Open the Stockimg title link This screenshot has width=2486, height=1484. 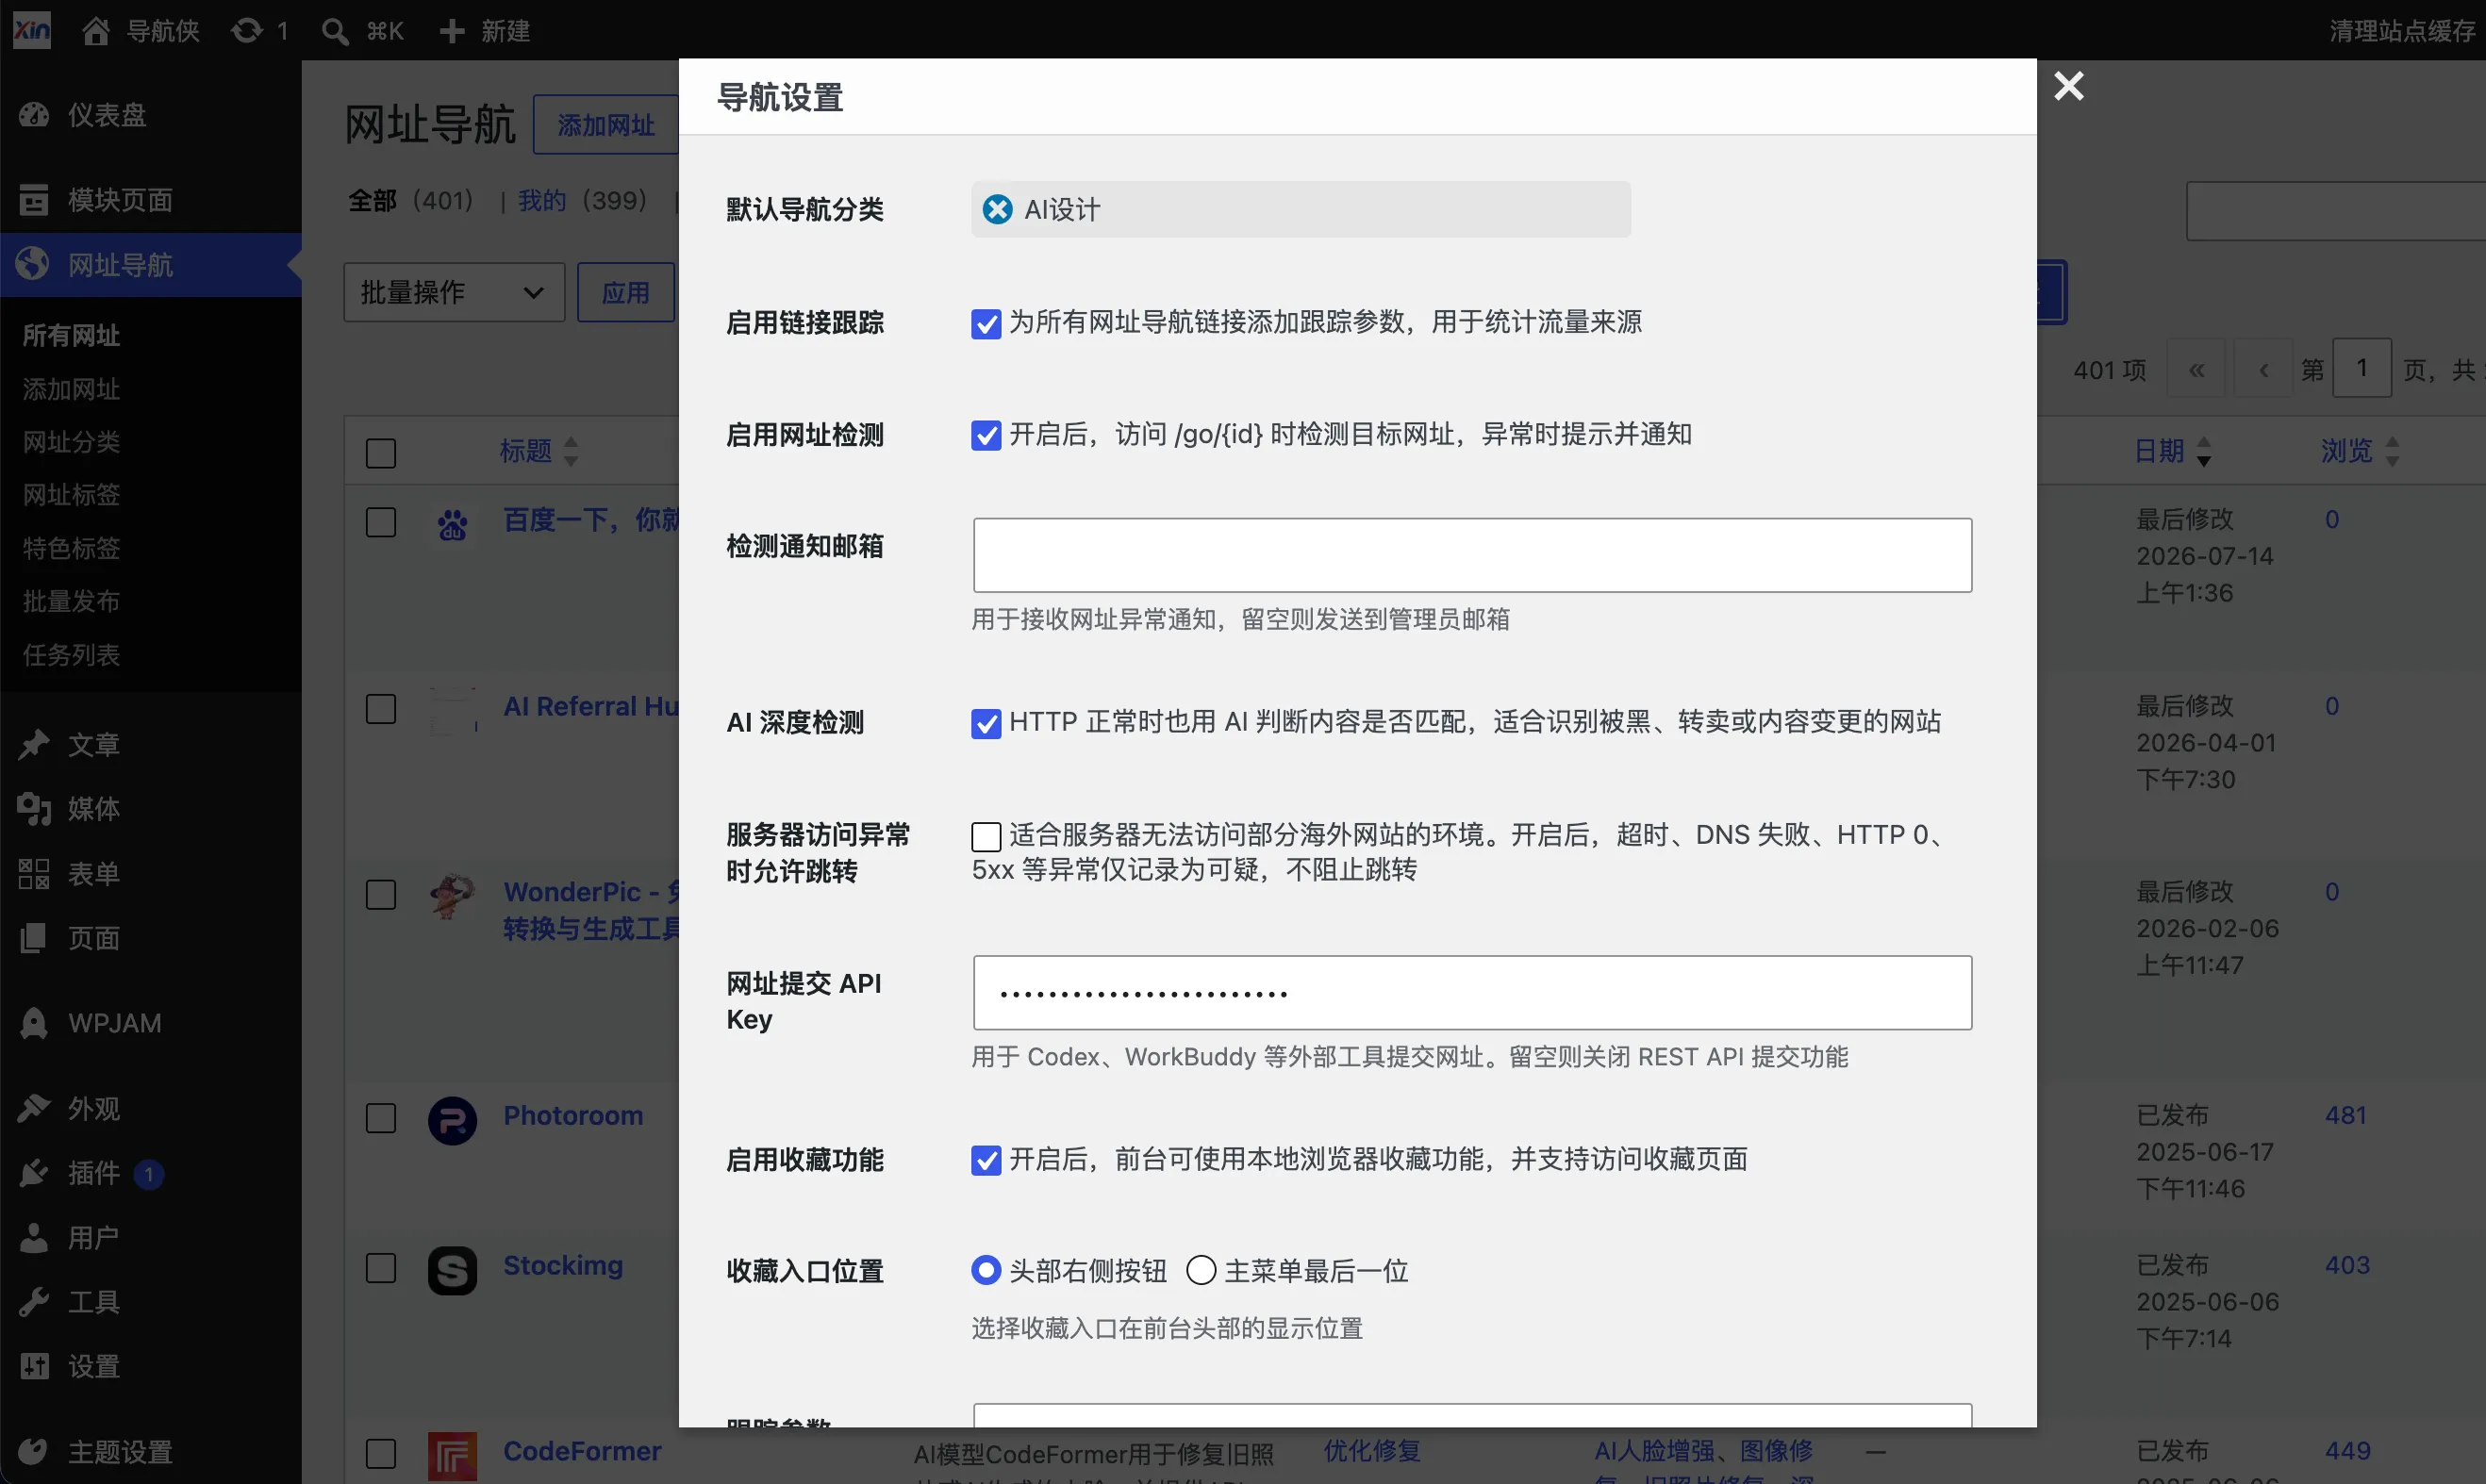(x=563, y=1265)
